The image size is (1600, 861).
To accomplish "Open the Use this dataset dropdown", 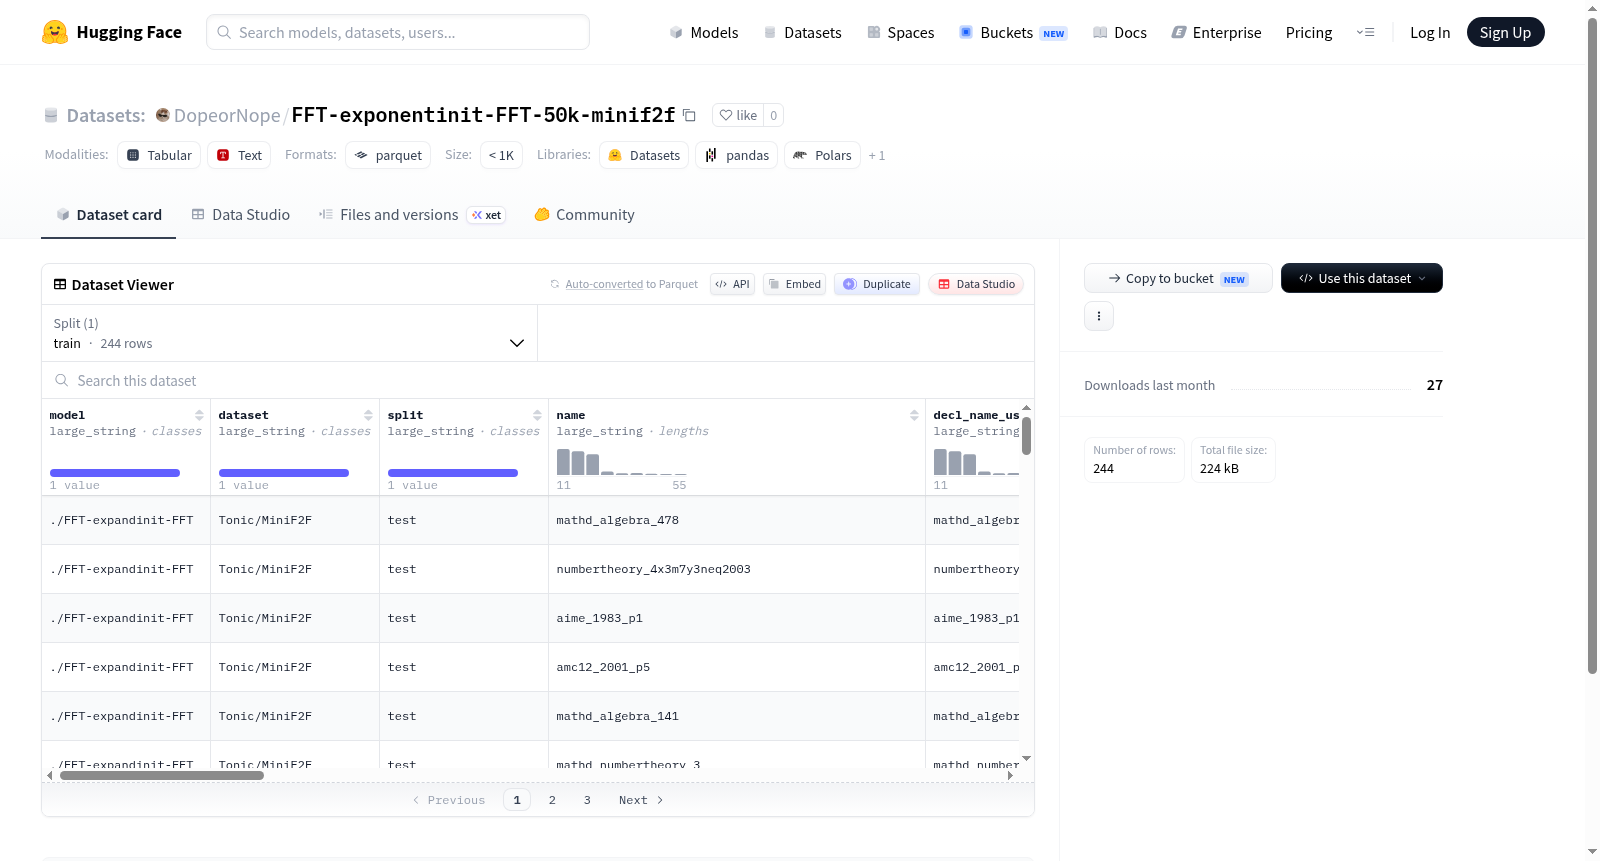I will point(1362,278).
